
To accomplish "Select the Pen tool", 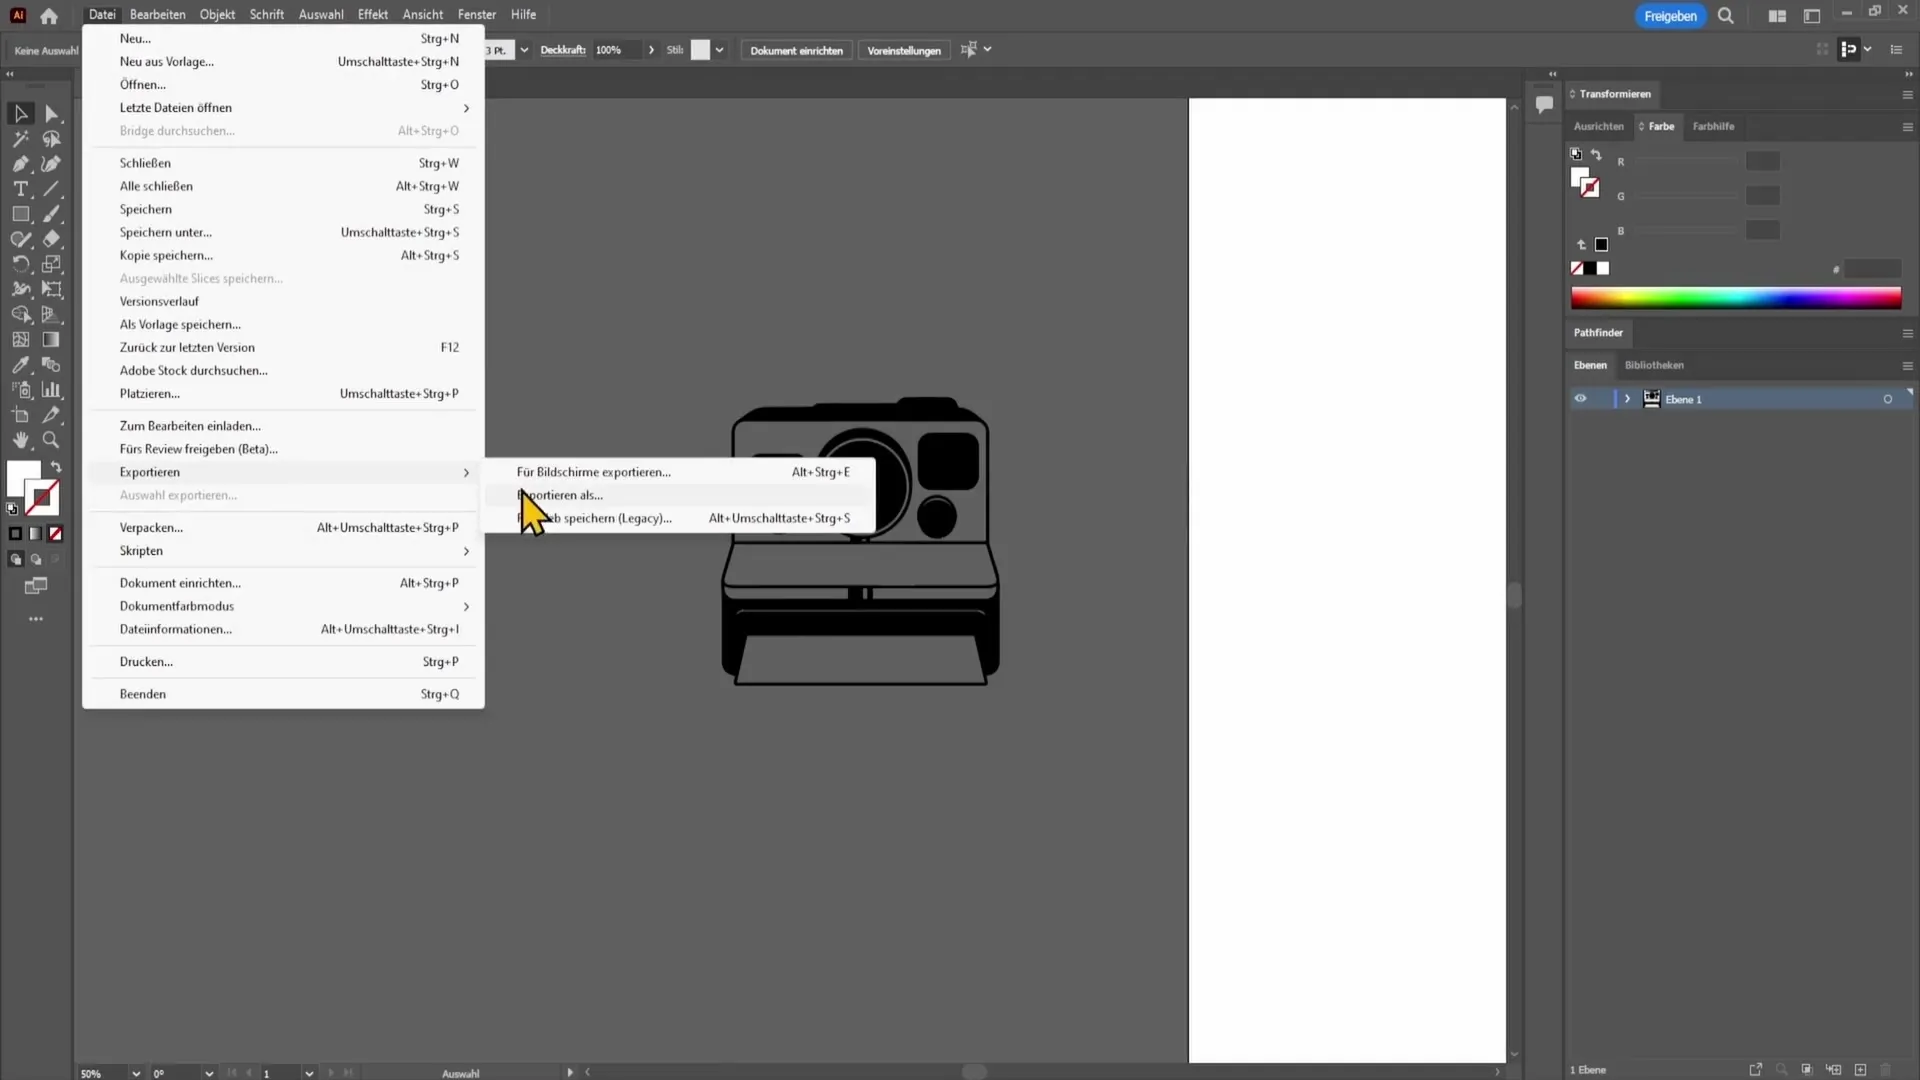I will [x=21, y=164].
